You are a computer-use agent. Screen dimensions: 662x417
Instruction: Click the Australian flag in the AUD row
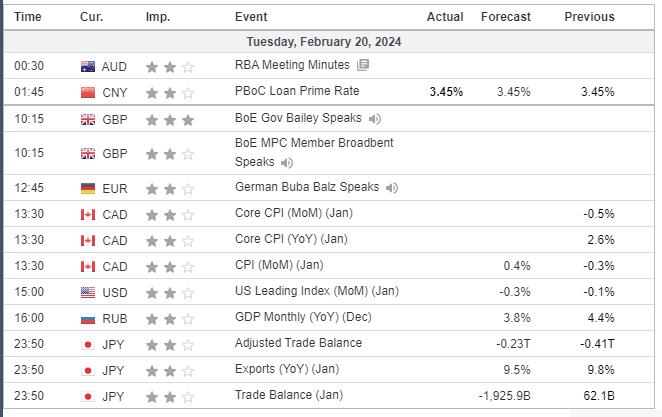point(88,66)
